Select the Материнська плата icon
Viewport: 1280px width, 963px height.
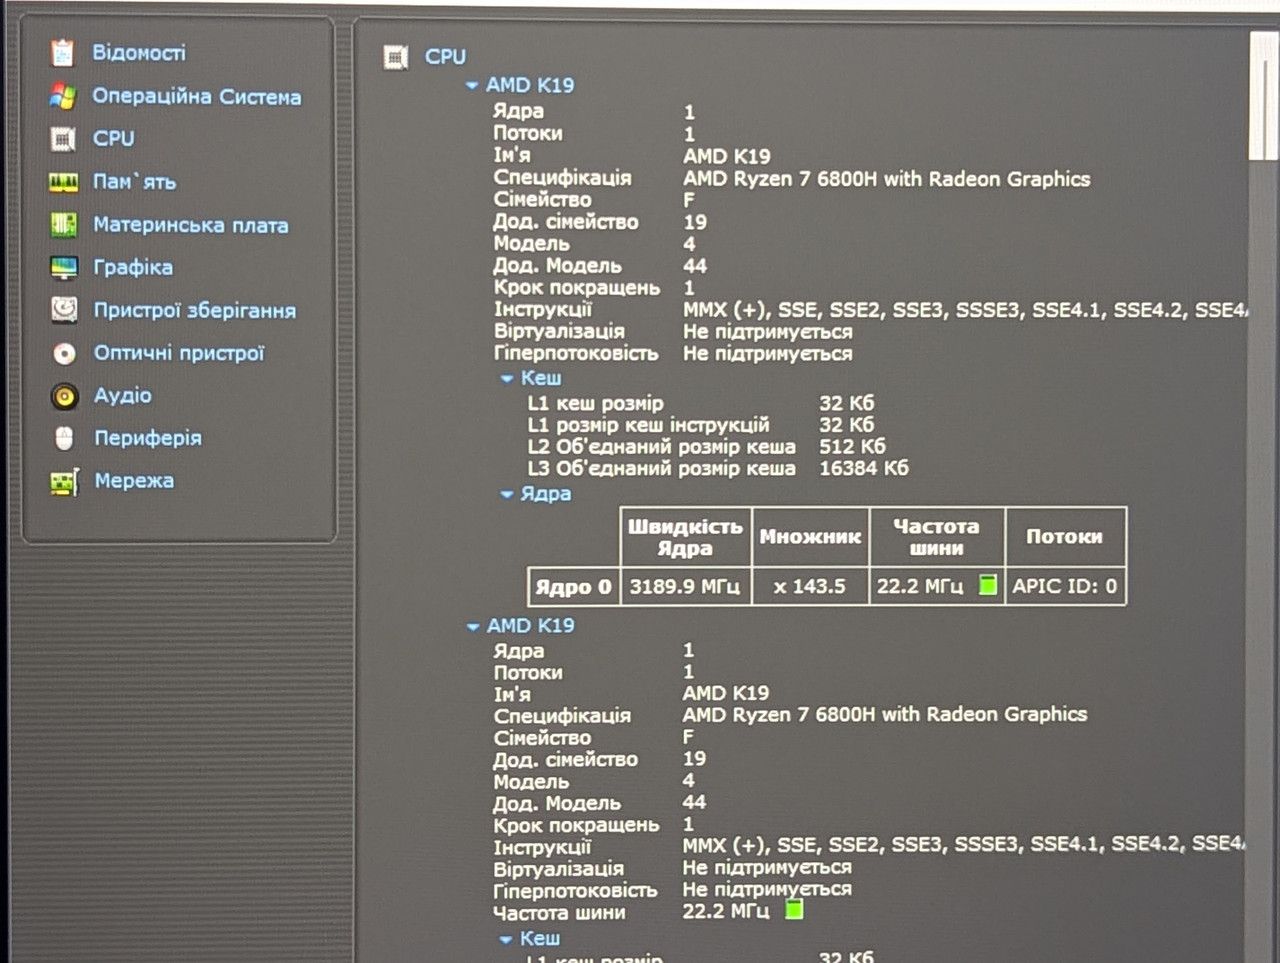63,225
